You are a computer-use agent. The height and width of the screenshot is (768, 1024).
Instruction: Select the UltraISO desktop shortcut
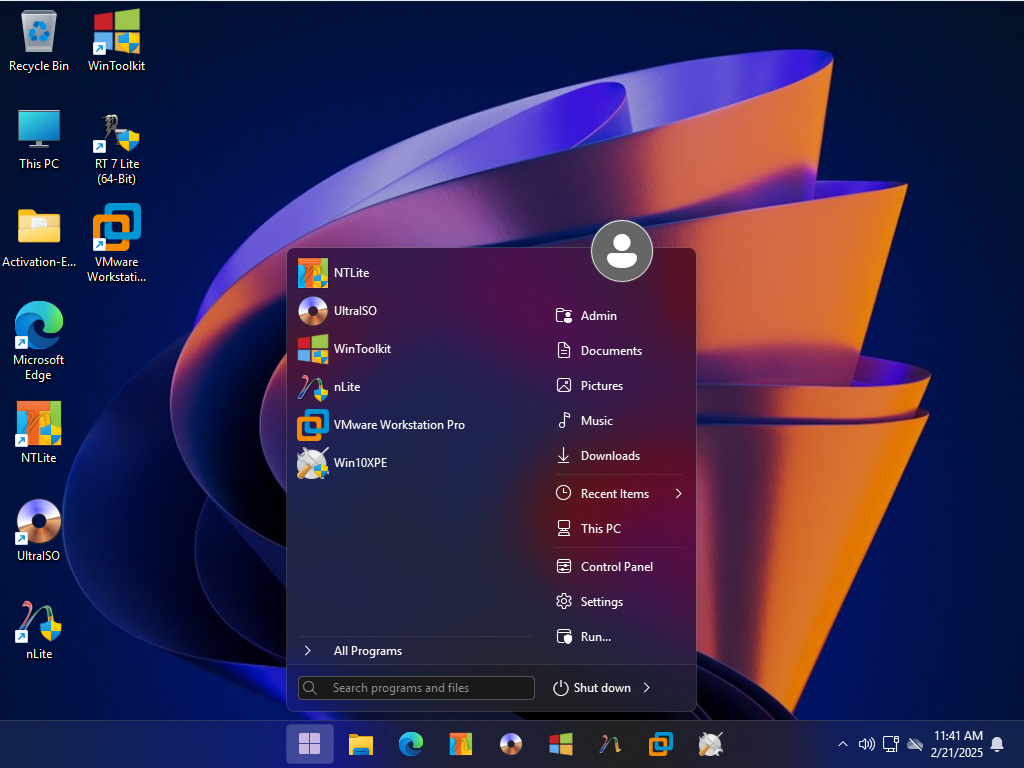tap(39, 530)
